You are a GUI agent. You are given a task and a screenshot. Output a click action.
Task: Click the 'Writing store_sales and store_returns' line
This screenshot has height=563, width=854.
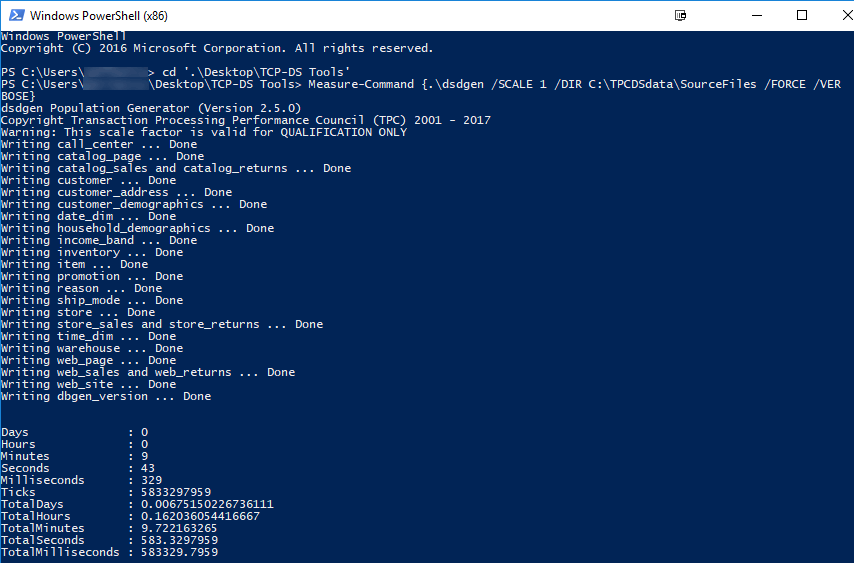click(162, 324)
